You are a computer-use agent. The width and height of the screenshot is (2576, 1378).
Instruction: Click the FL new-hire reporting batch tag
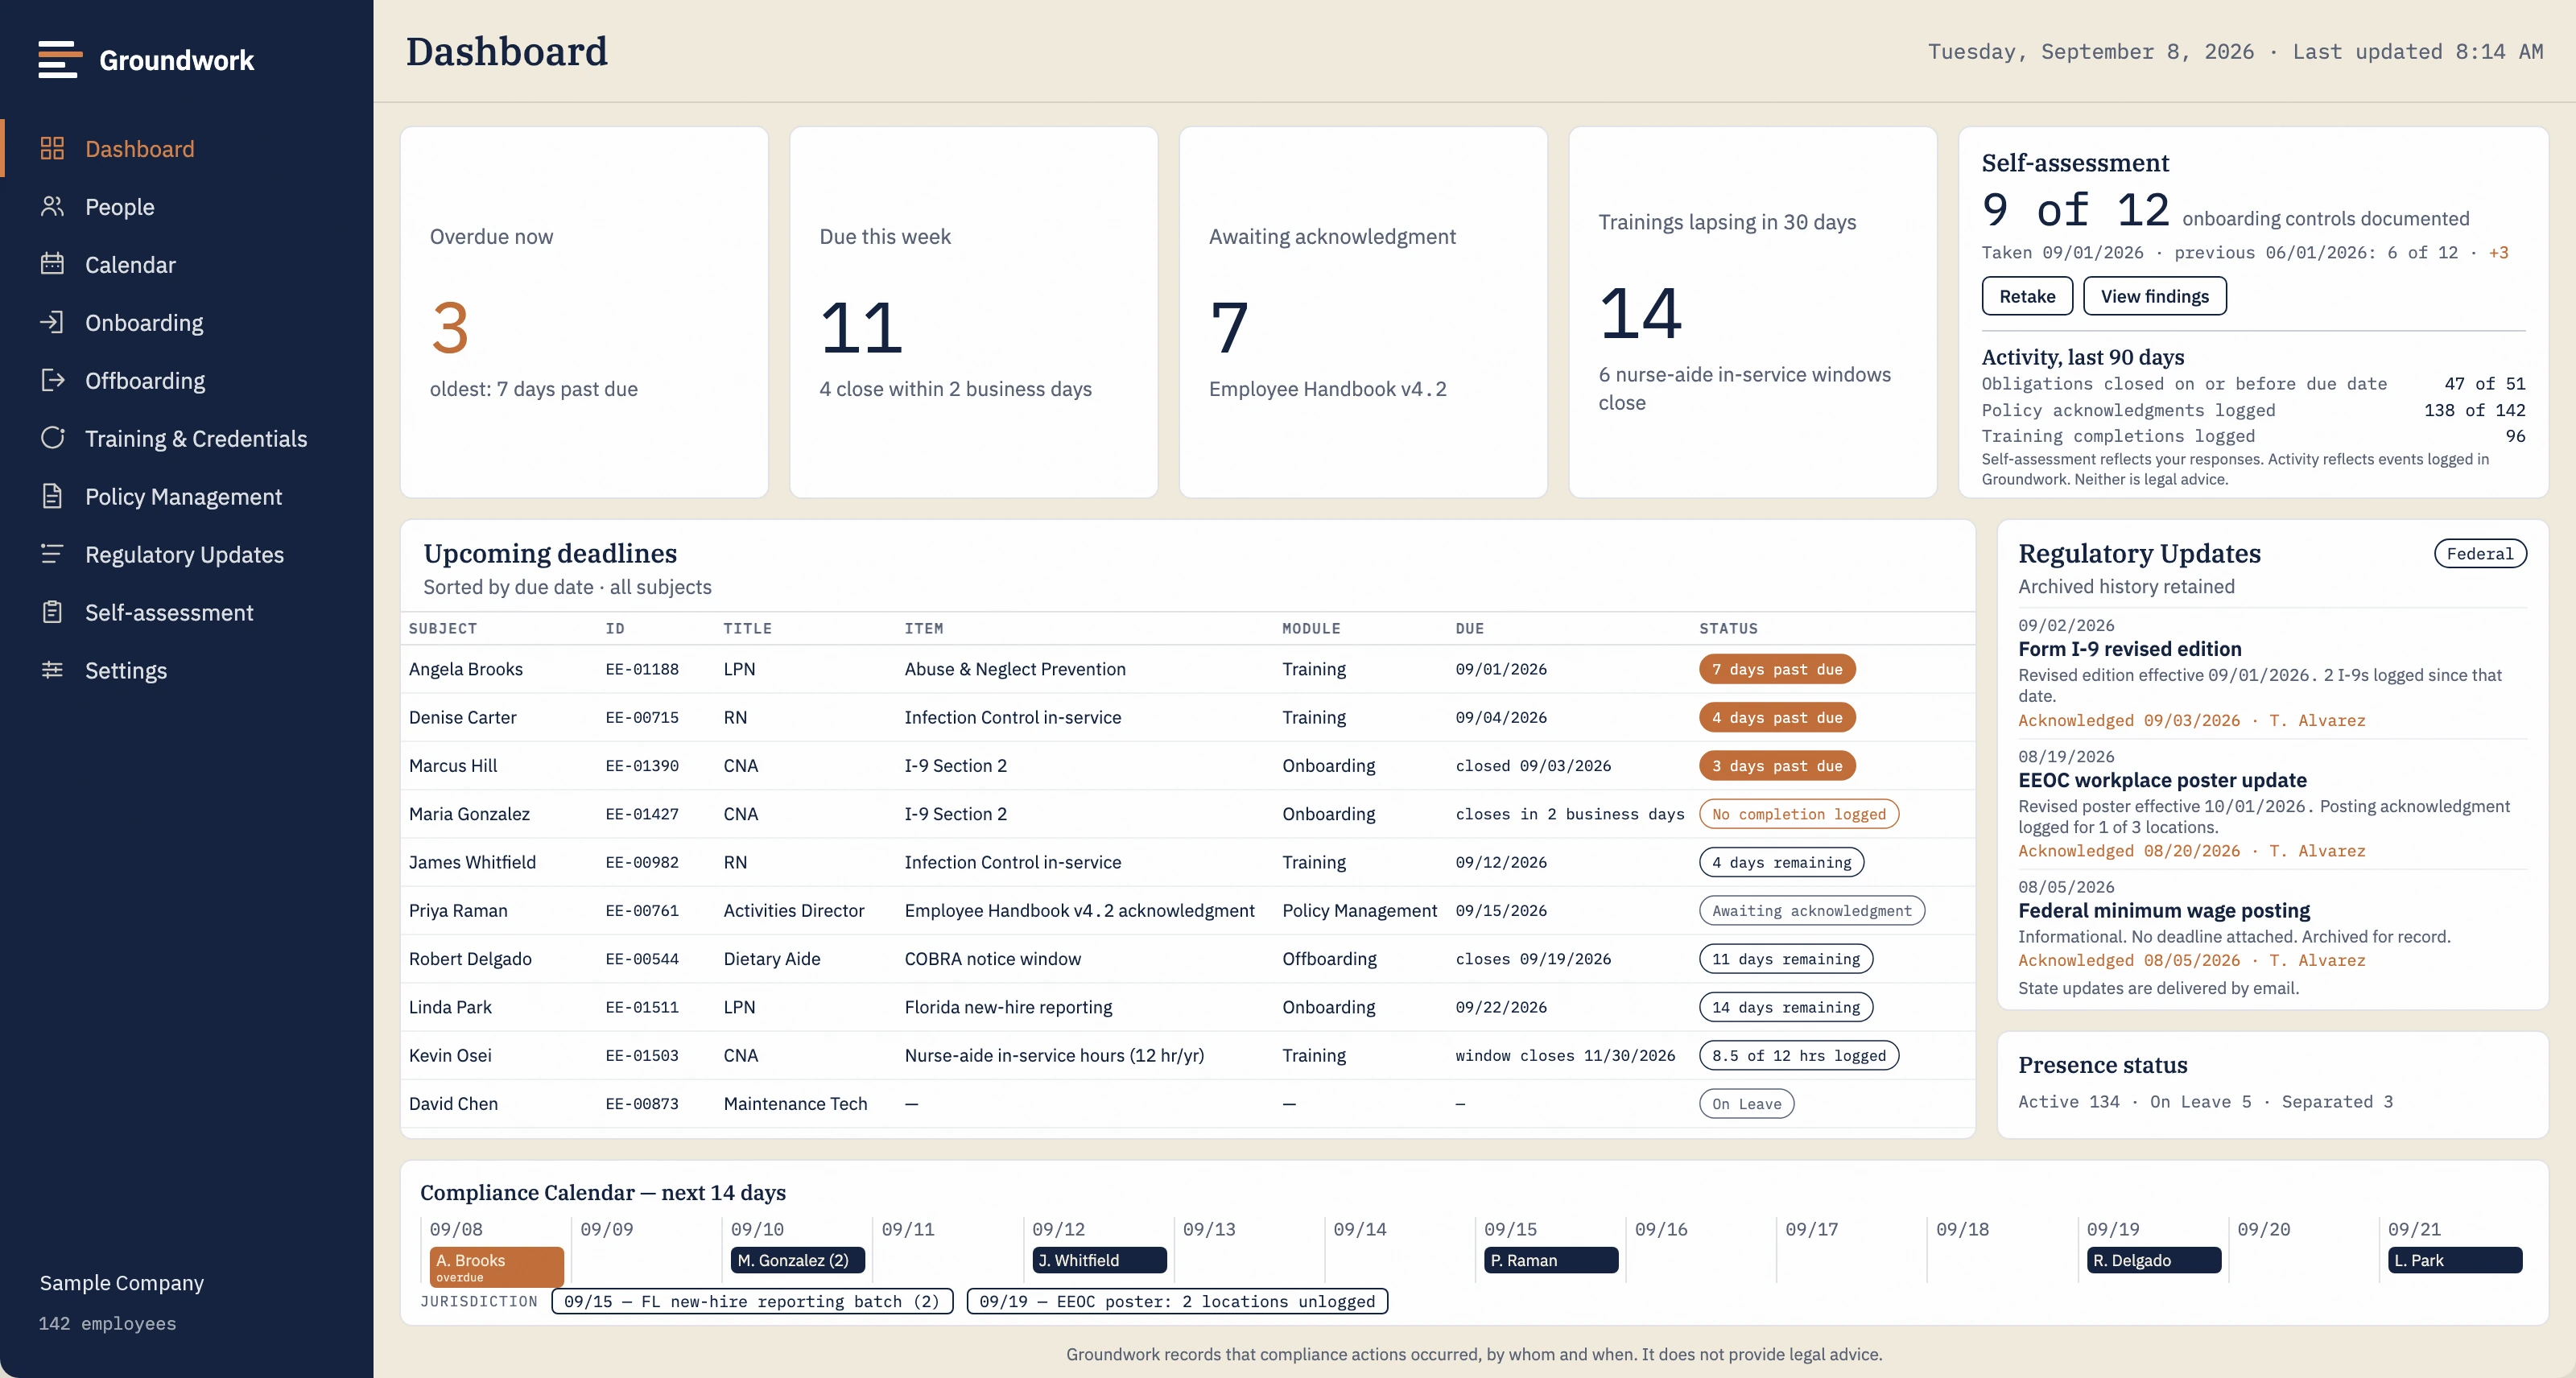pyautogui.click(x=752, y=1301)
